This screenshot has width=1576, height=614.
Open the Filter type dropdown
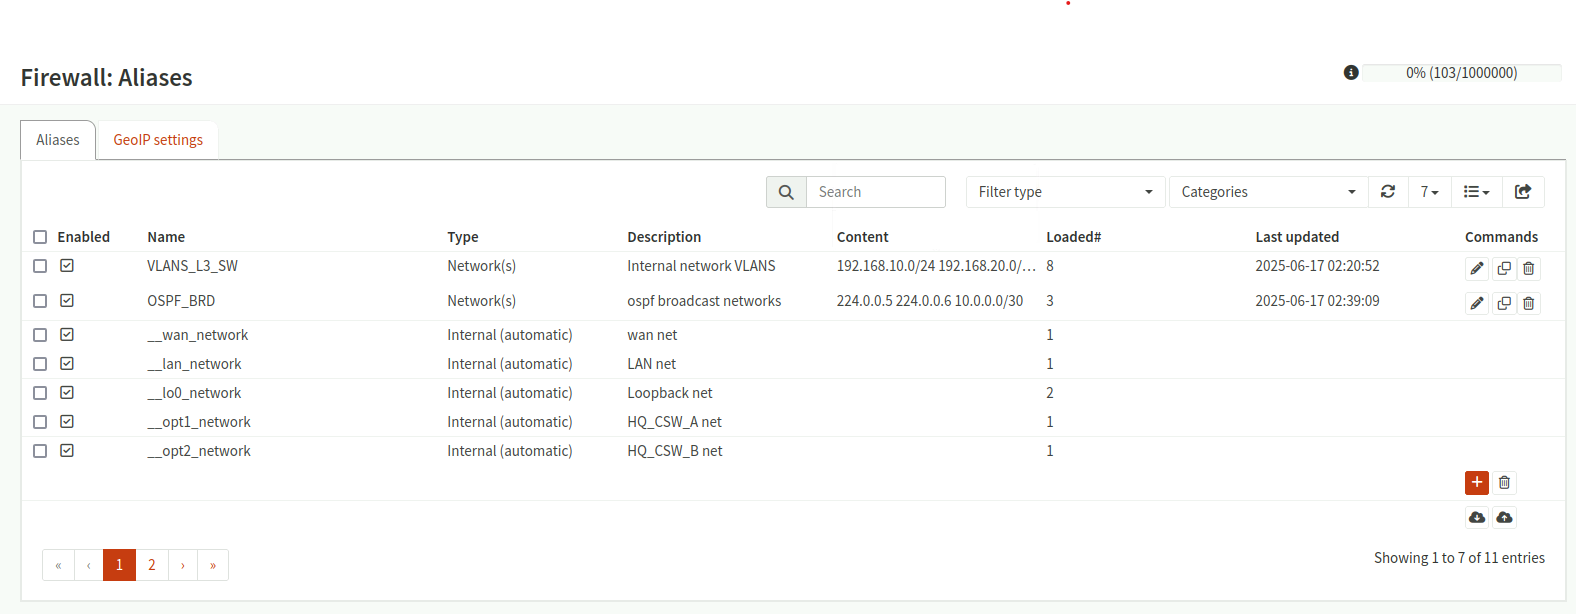[x=1065, y=192]
